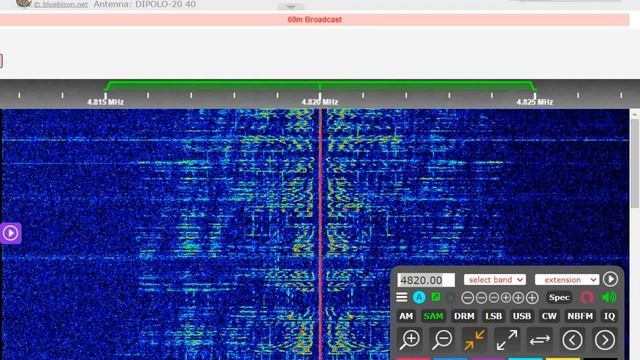This screenshot has height=360, width=640.
Task: Click the purple play button at left edge
Action: (10, 233)
